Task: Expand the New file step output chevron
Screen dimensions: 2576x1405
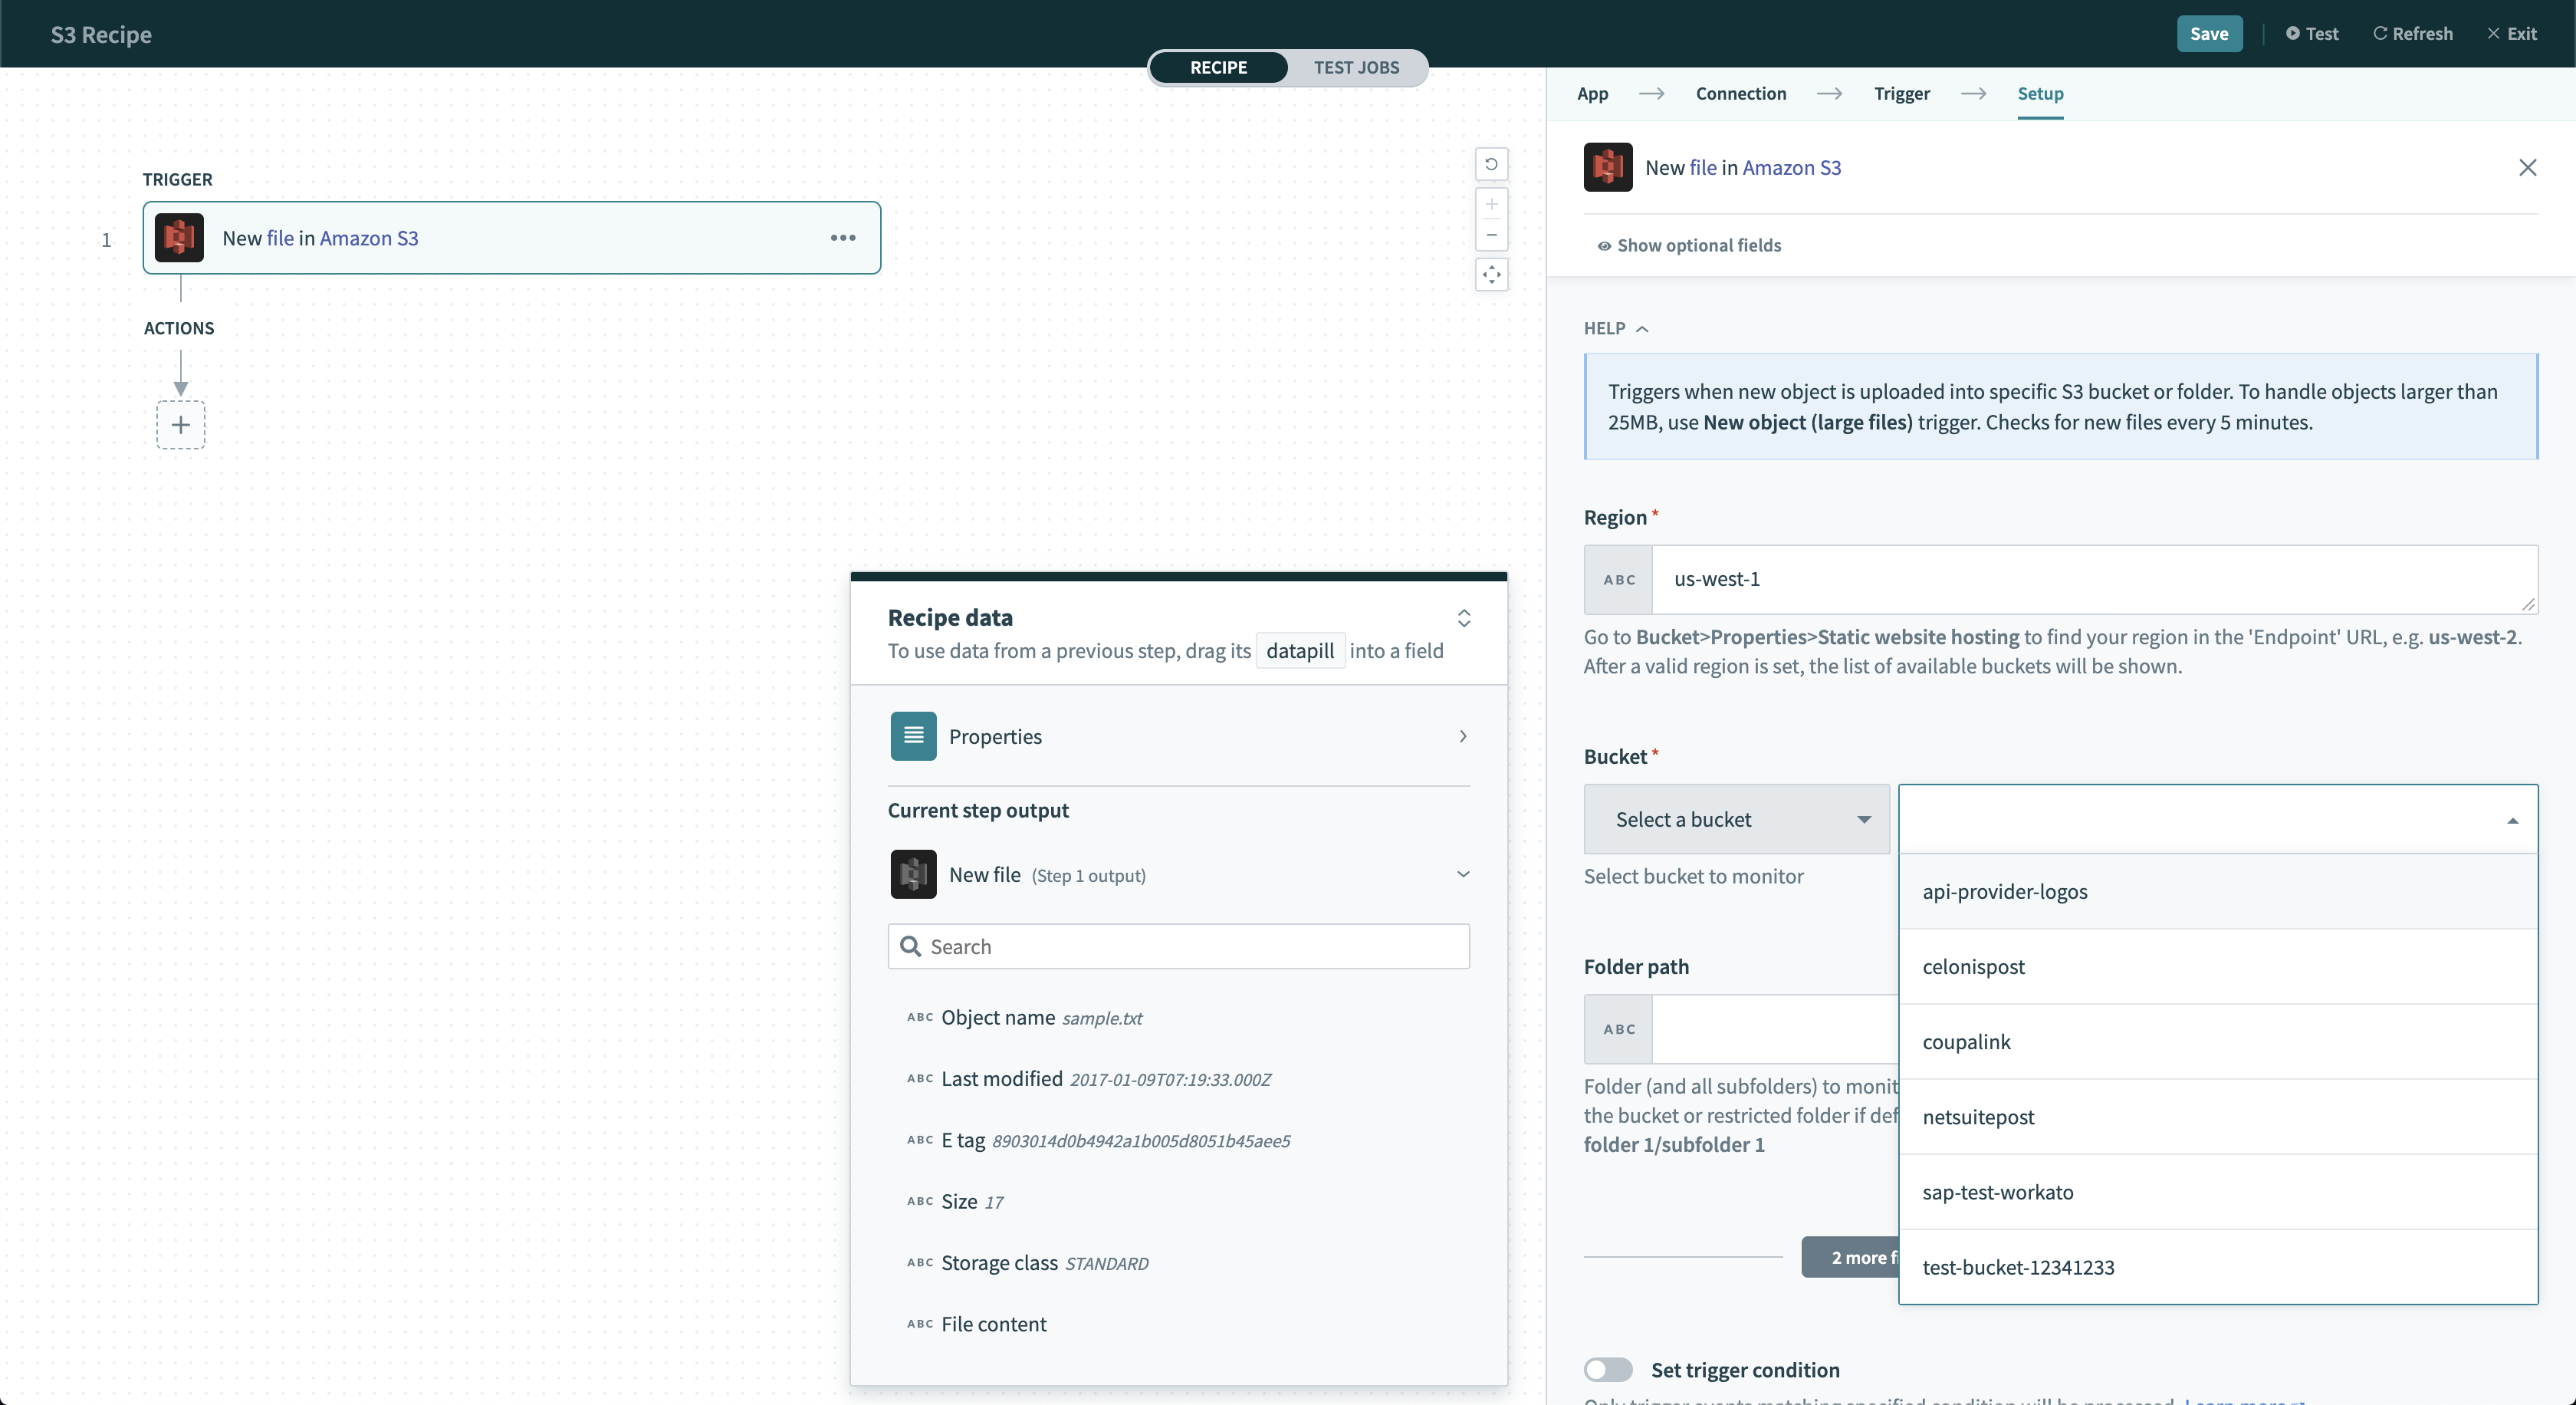Action: tap(1461, 870)
